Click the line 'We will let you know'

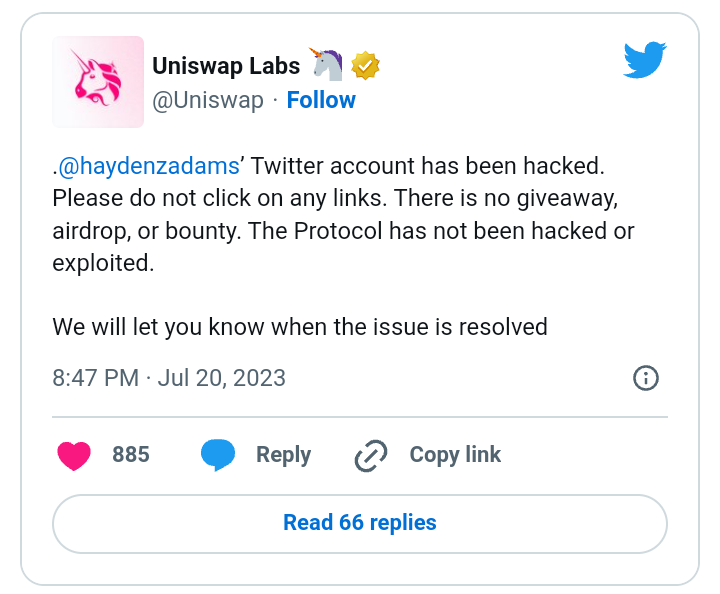click(300, 327)
